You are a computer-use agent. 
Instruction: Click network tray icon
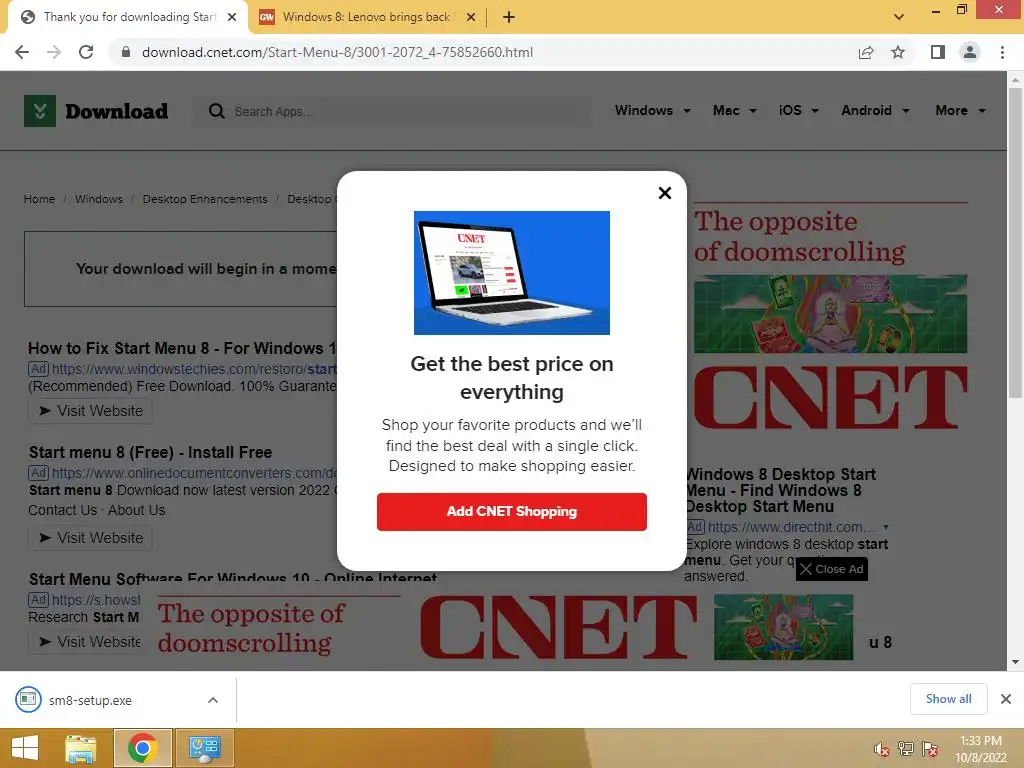point(906,749)
